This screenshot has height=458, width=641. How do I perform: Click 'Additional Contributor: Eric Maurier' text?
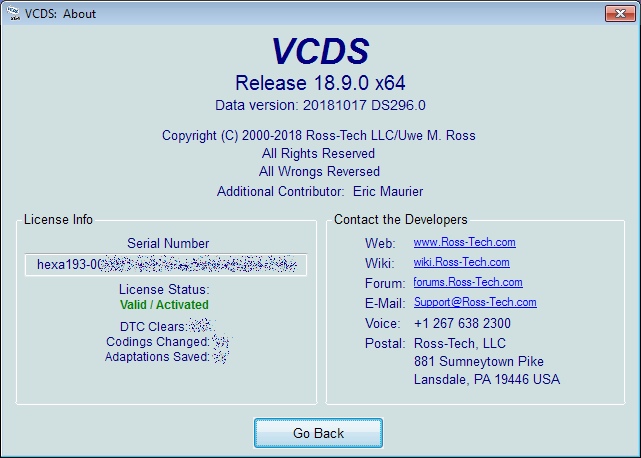tap(320, 191)
